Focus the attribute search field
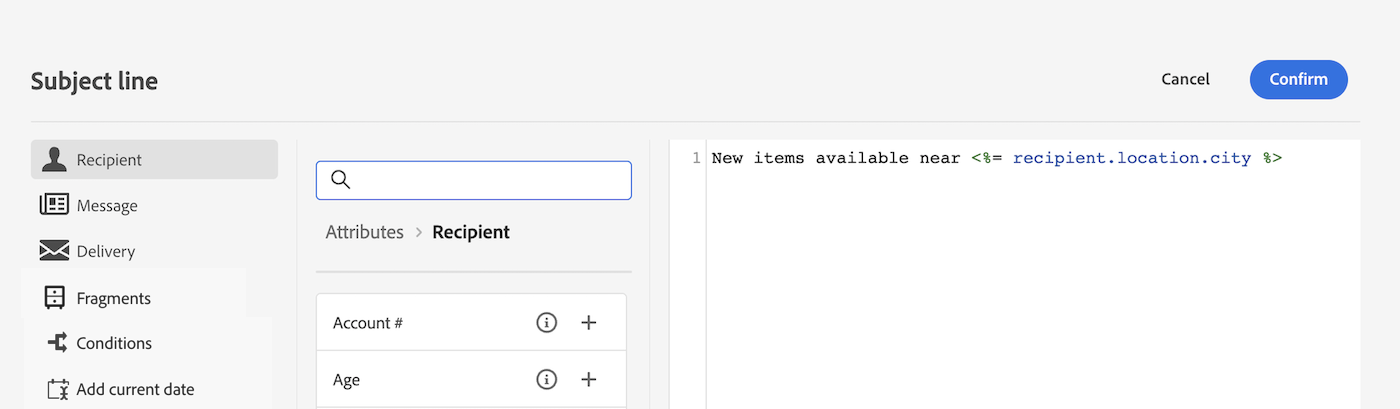Image resolution: width=1400 pixels, height=409 pixels. [490, 180]
